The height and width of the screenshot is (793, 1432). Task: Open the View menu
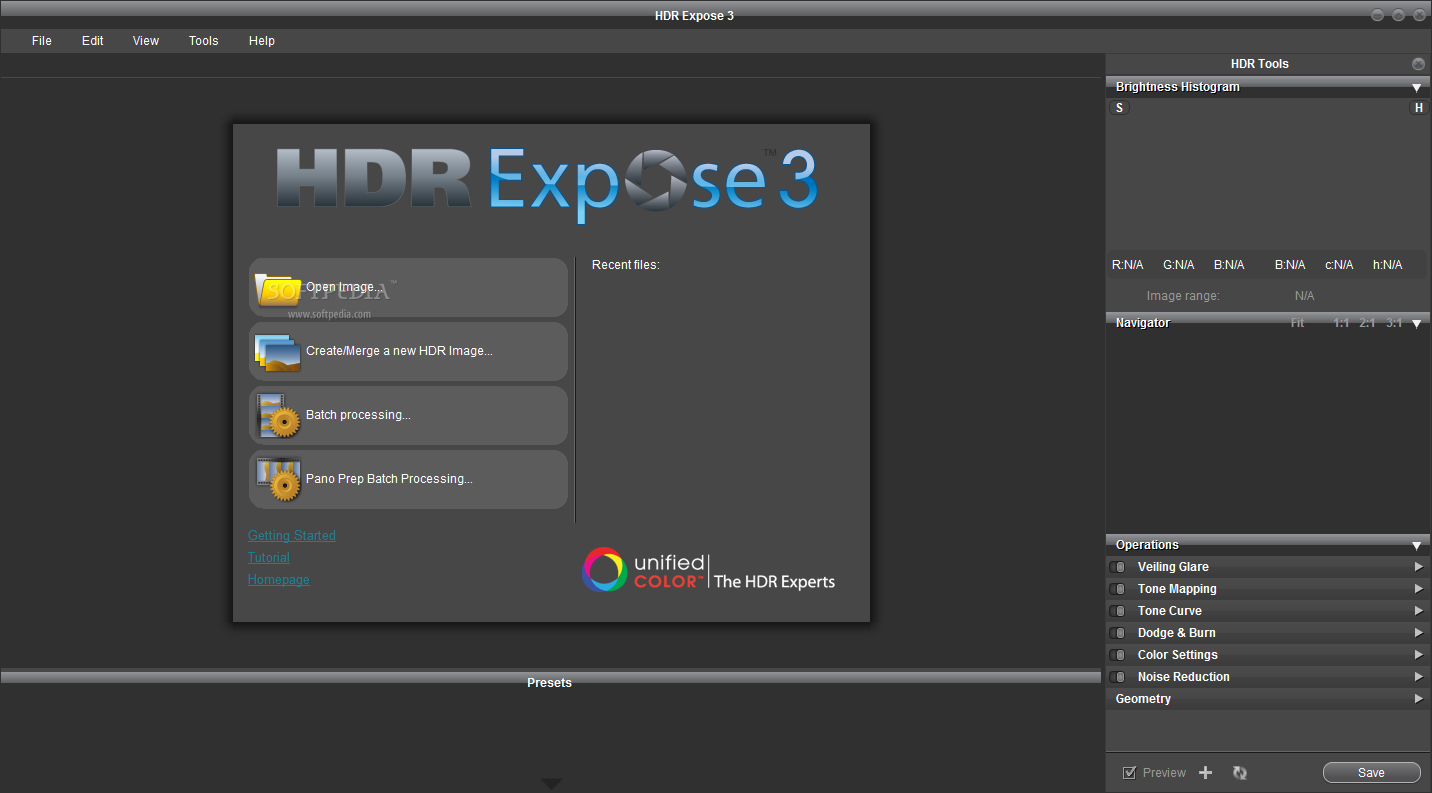point(146,41)
